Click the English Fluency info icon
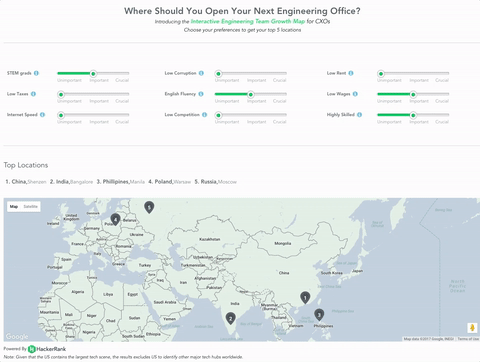 click(x=201, y=94)
